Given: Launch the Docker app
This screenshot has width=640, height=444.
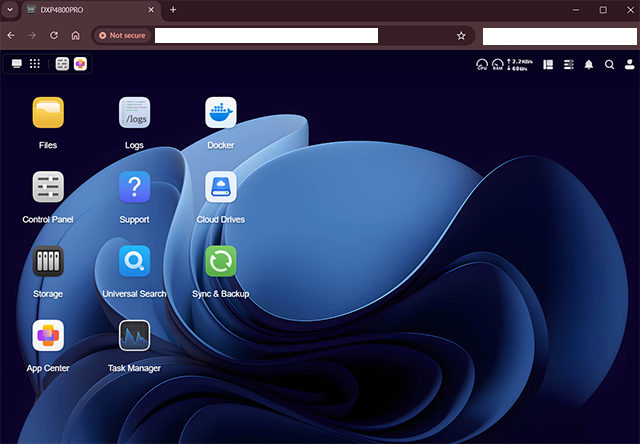Looking at the screenshot, I should coord(220,113).
